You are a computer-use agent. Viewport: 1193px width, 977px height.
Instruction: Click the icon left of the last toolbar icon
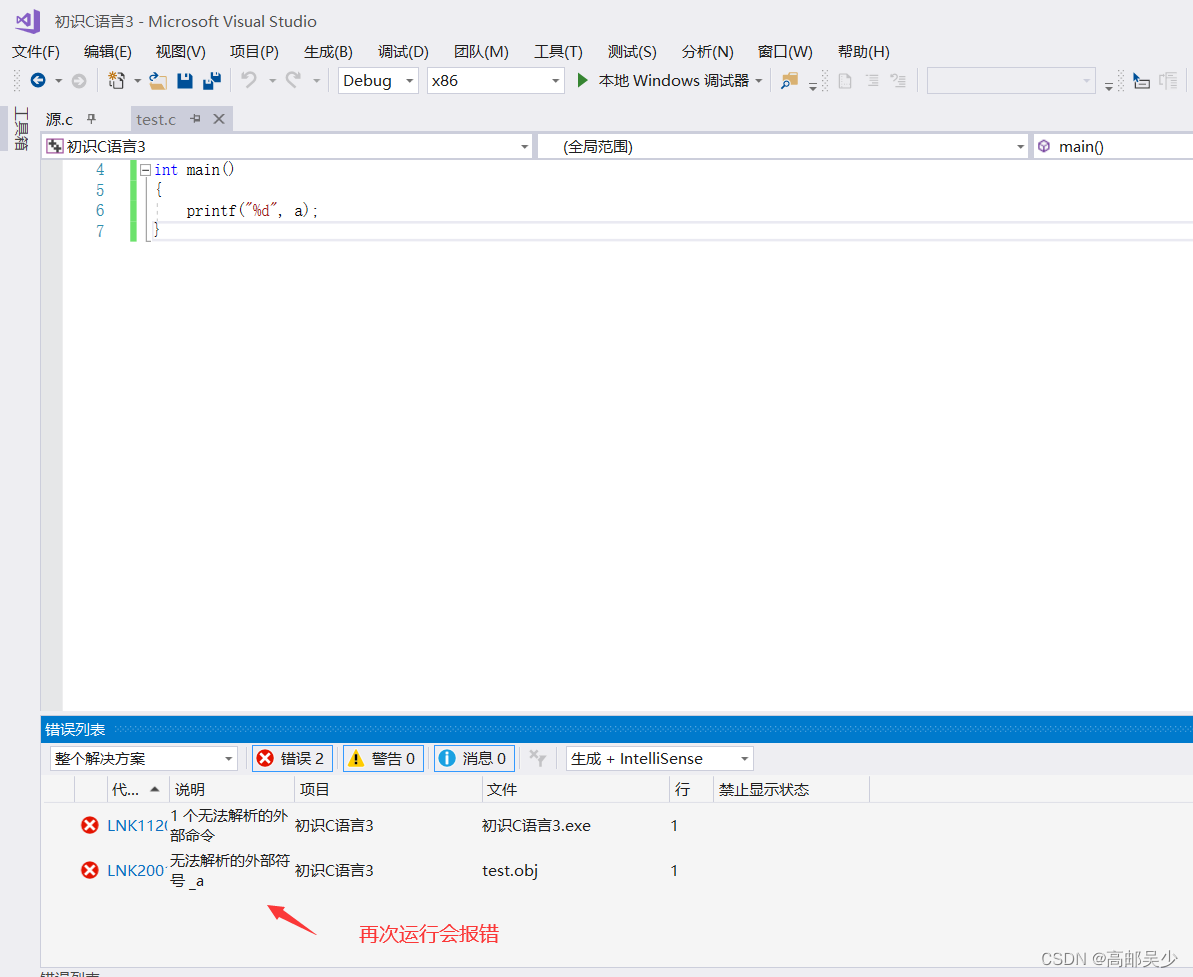[x=1141, y=80]
